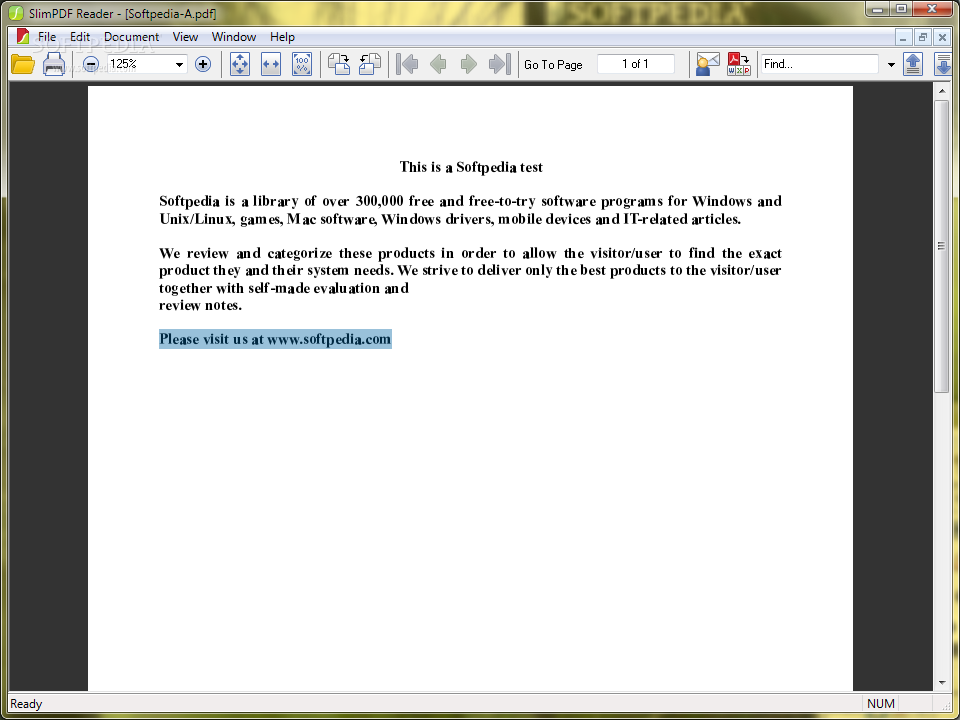Expand the Find options dropdown arrow

pyautogui.click(x=891, y=64)
